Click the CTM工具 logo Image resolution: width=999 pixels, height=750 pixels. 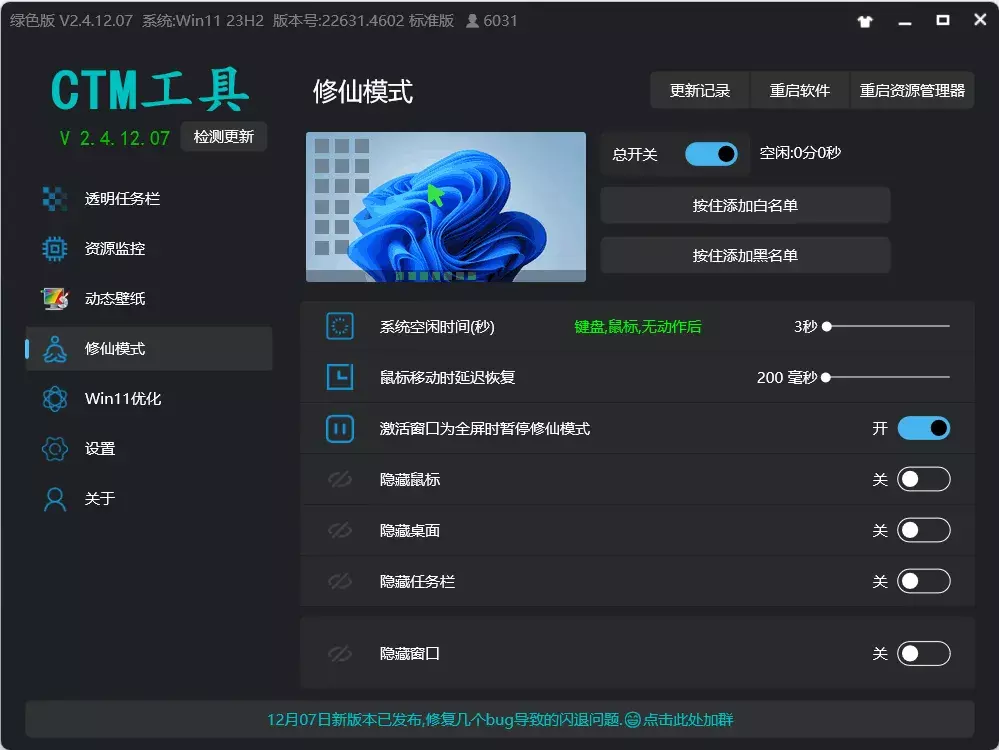click(x=150, y=90)
